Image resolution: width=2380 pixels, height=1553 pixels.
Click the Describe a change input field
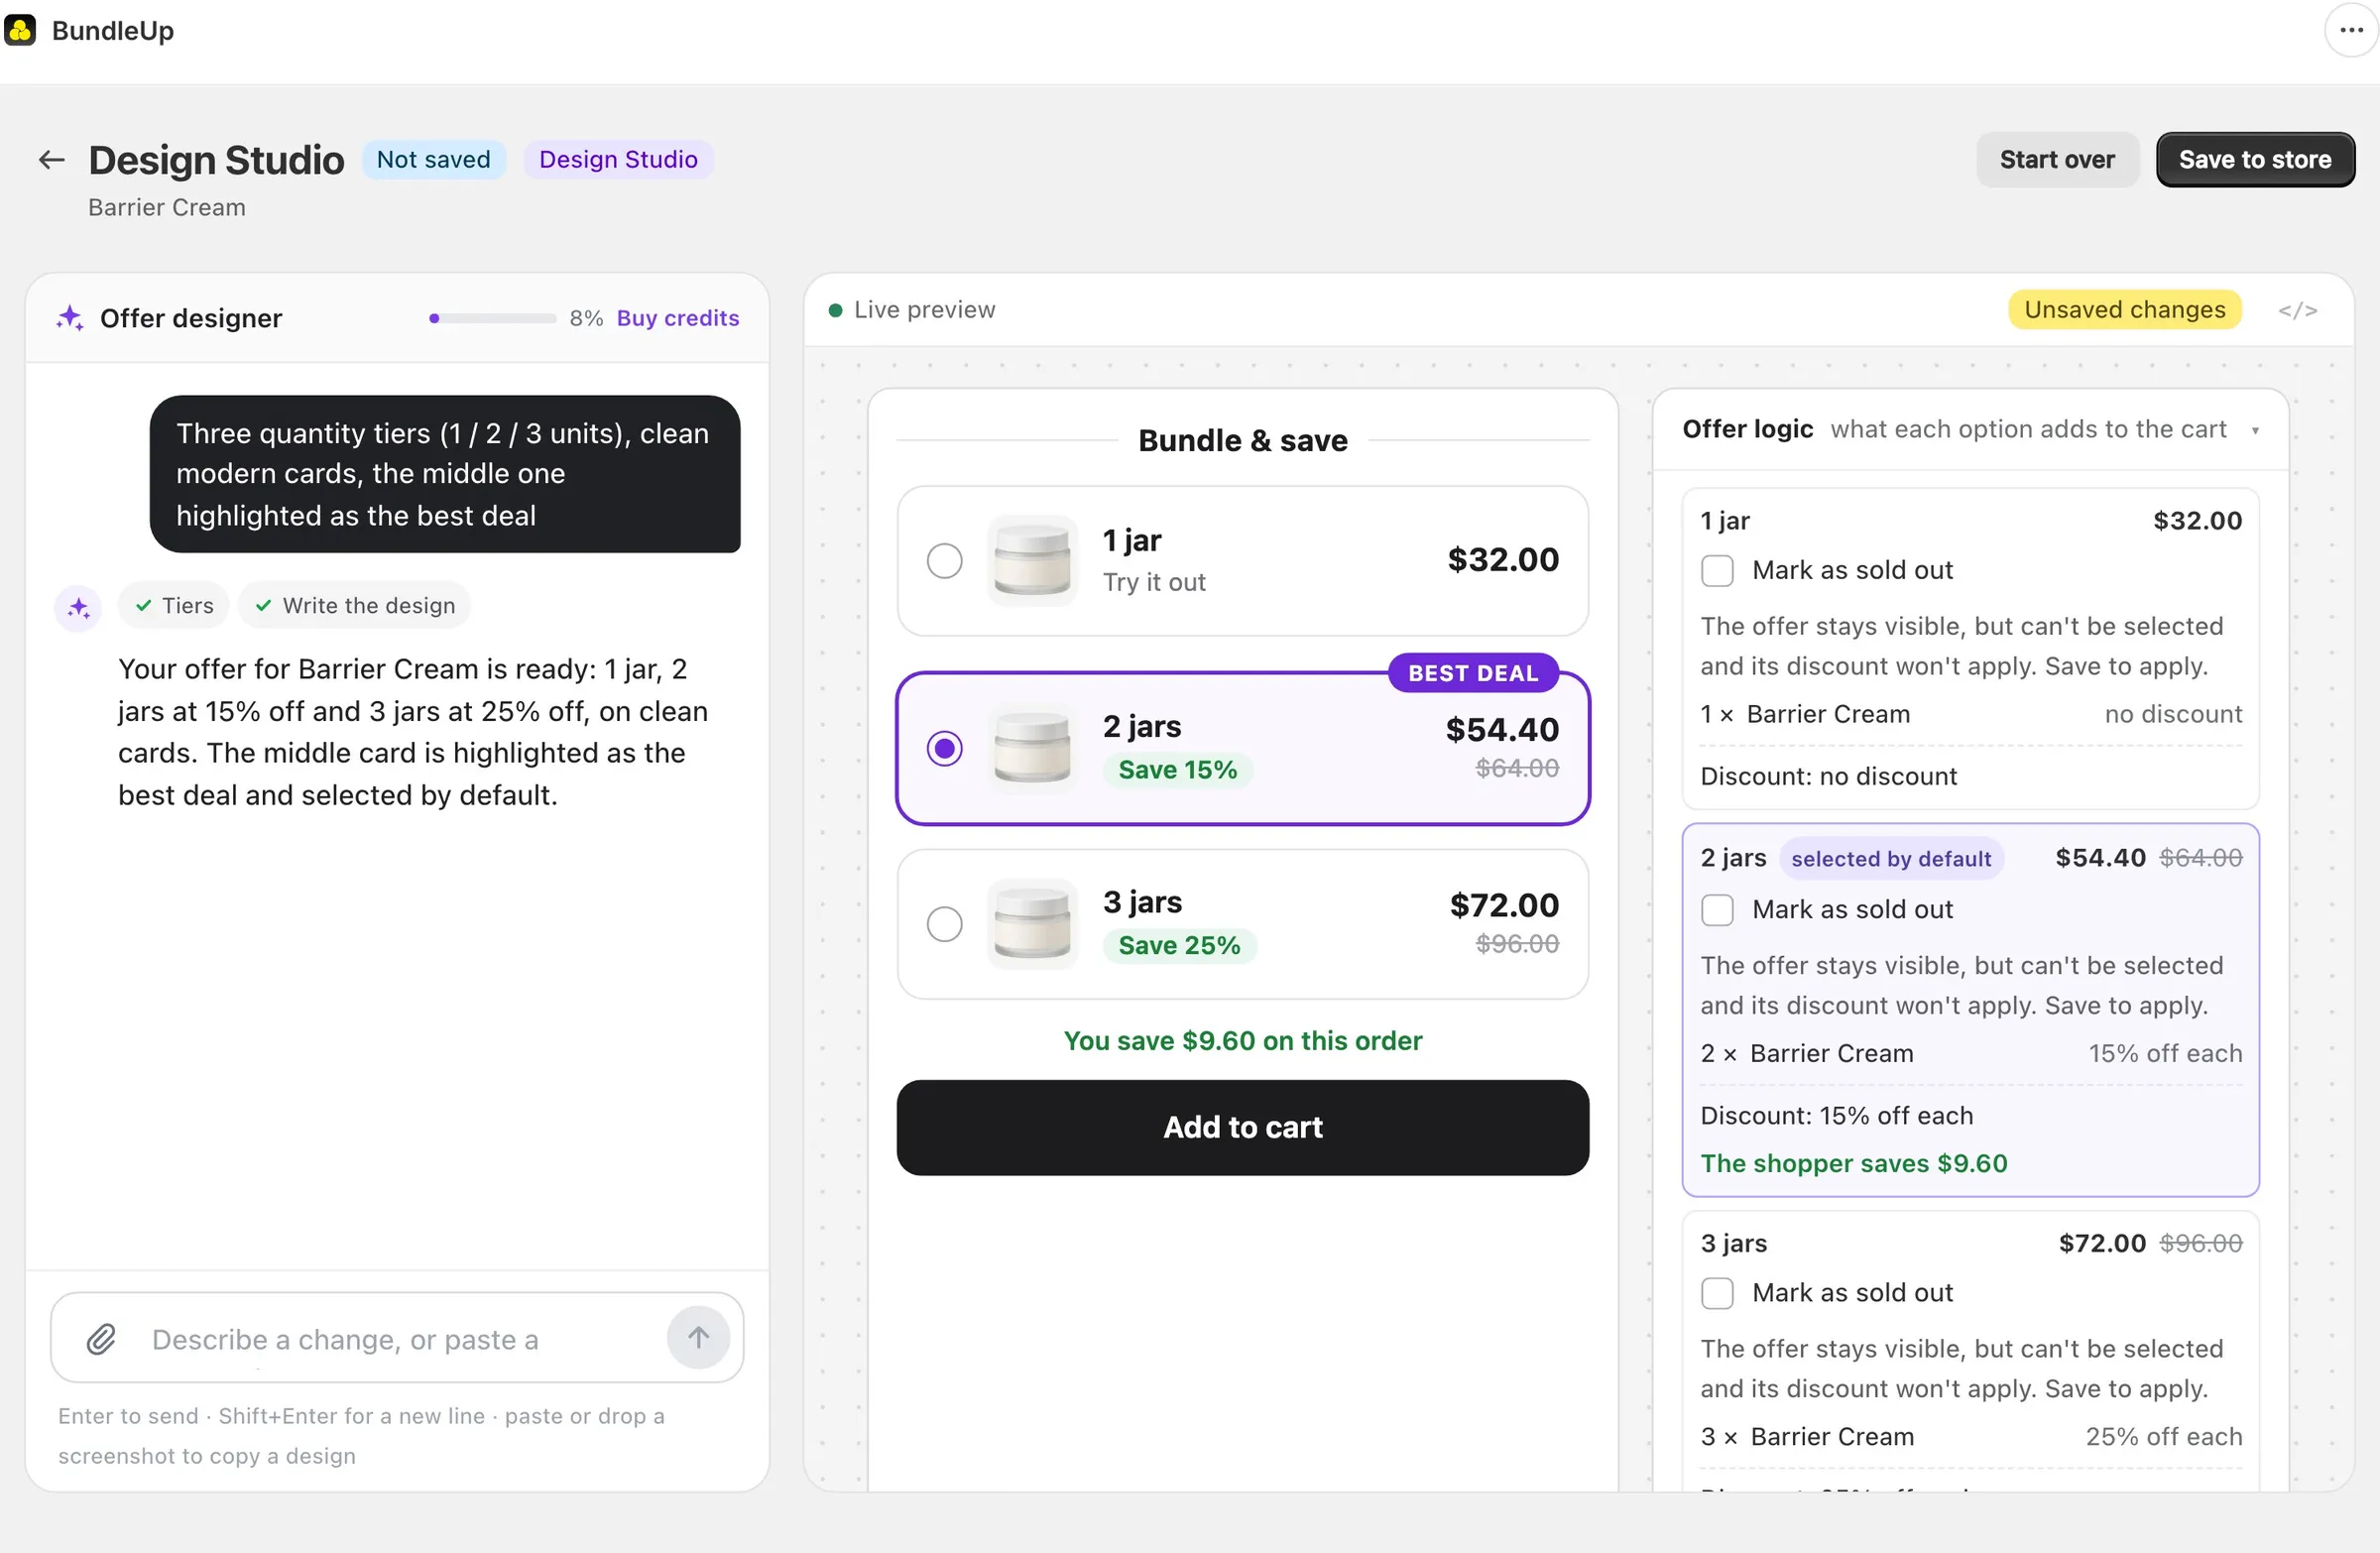pos(396,1339)
